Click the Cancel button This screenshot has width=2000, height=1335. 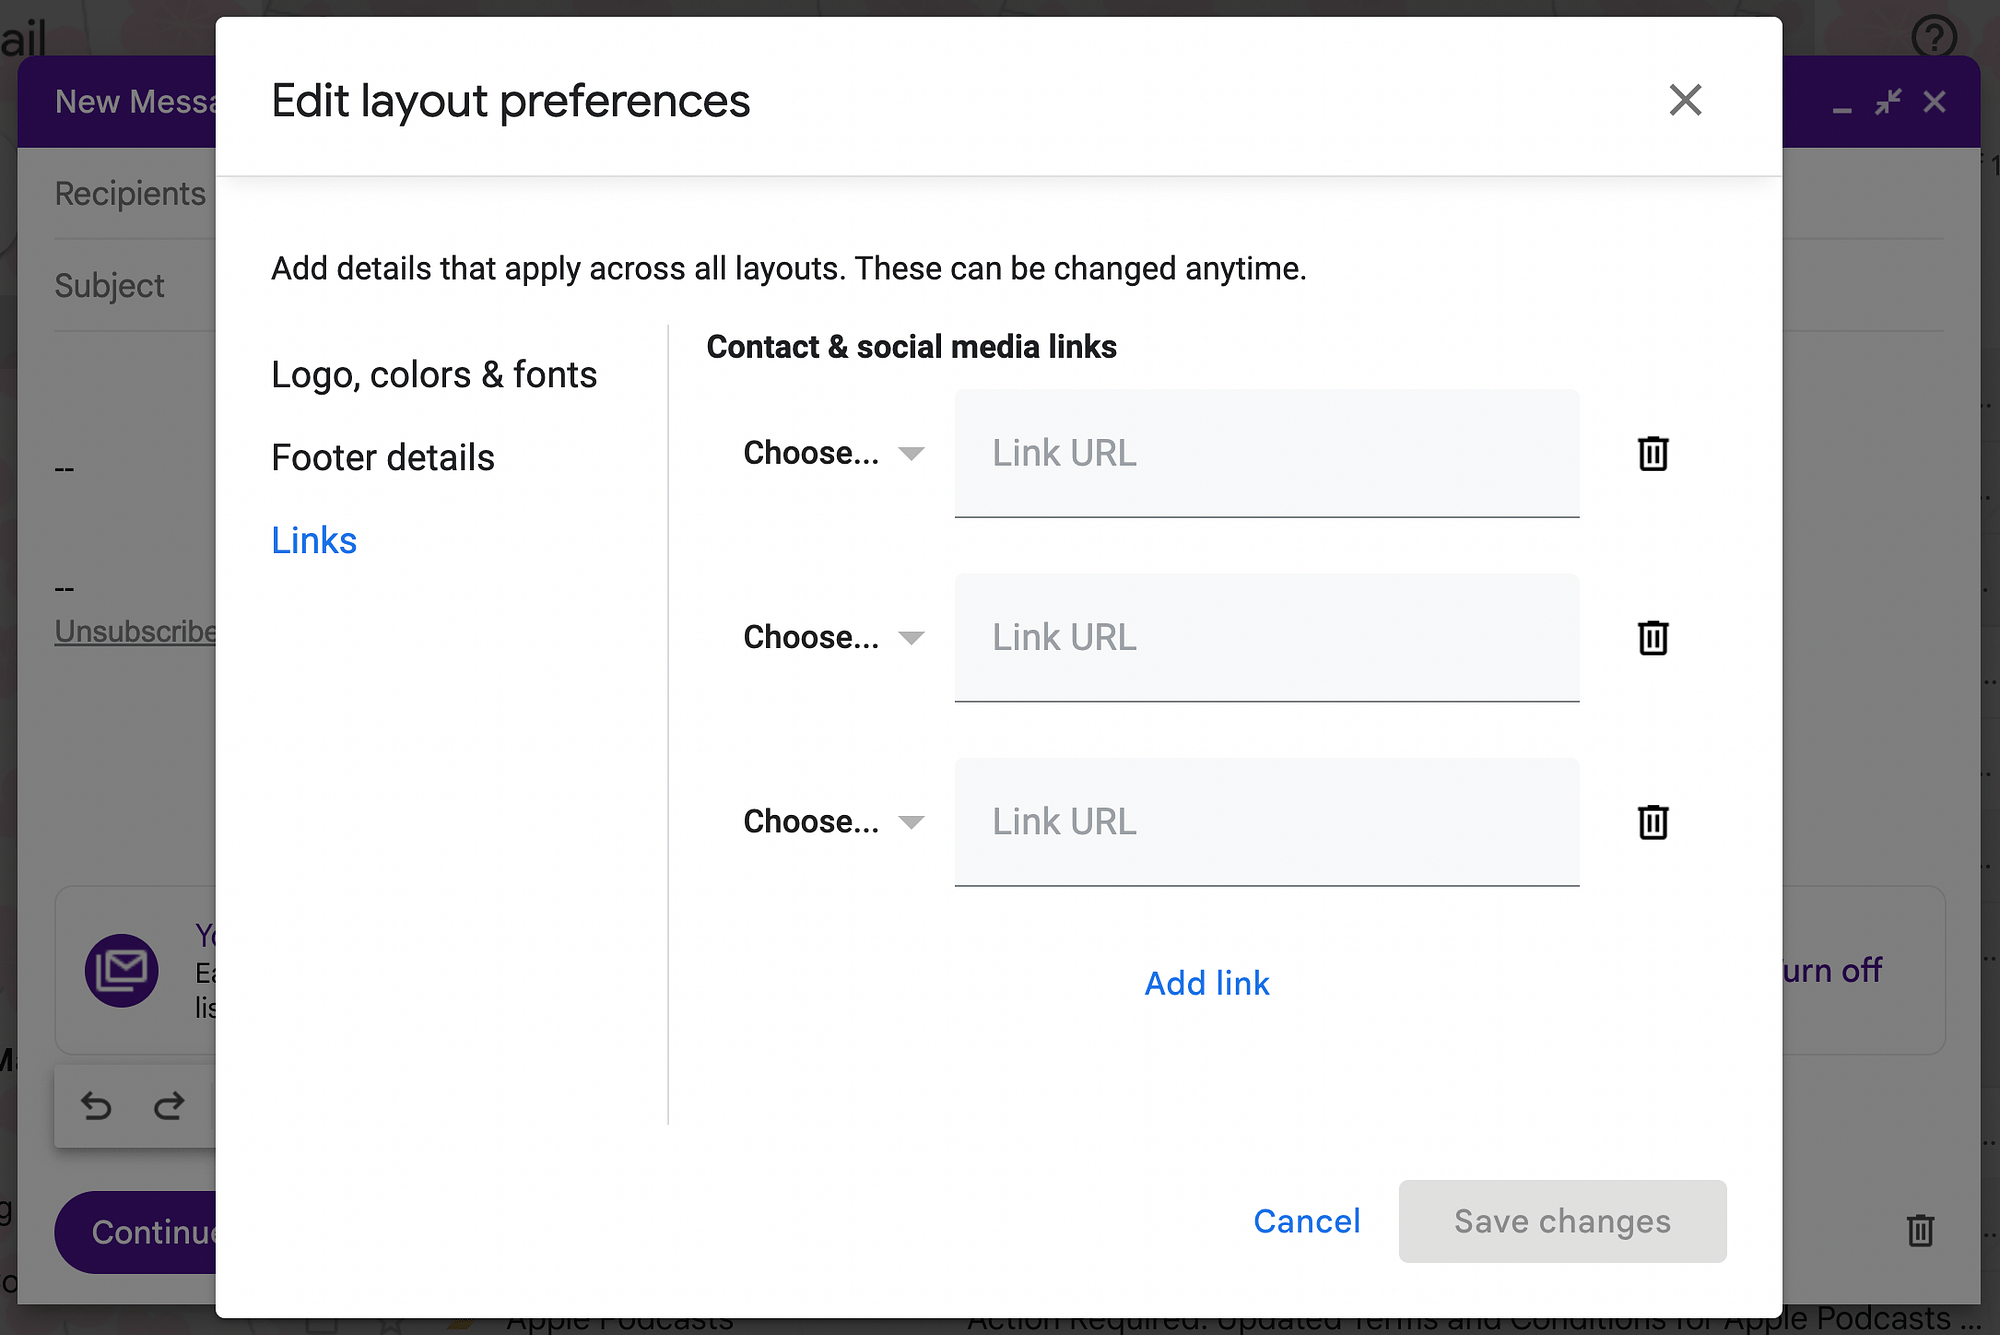pyautogui.click(x=1306, y=1220)
